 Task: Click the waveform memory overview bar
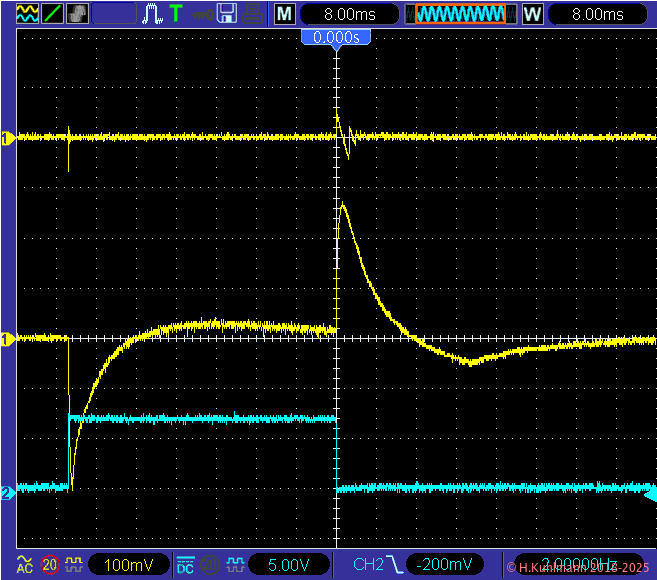(x=461, y=14)
